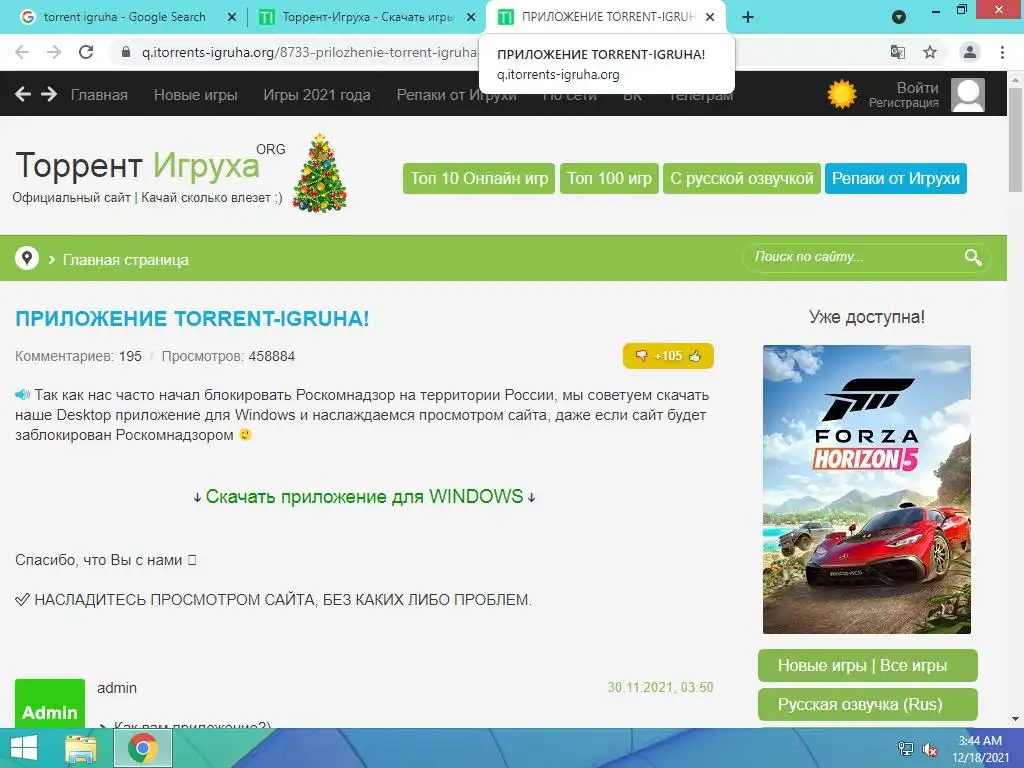Click the Просмотров: 458884 text

(x=229, y=357)
